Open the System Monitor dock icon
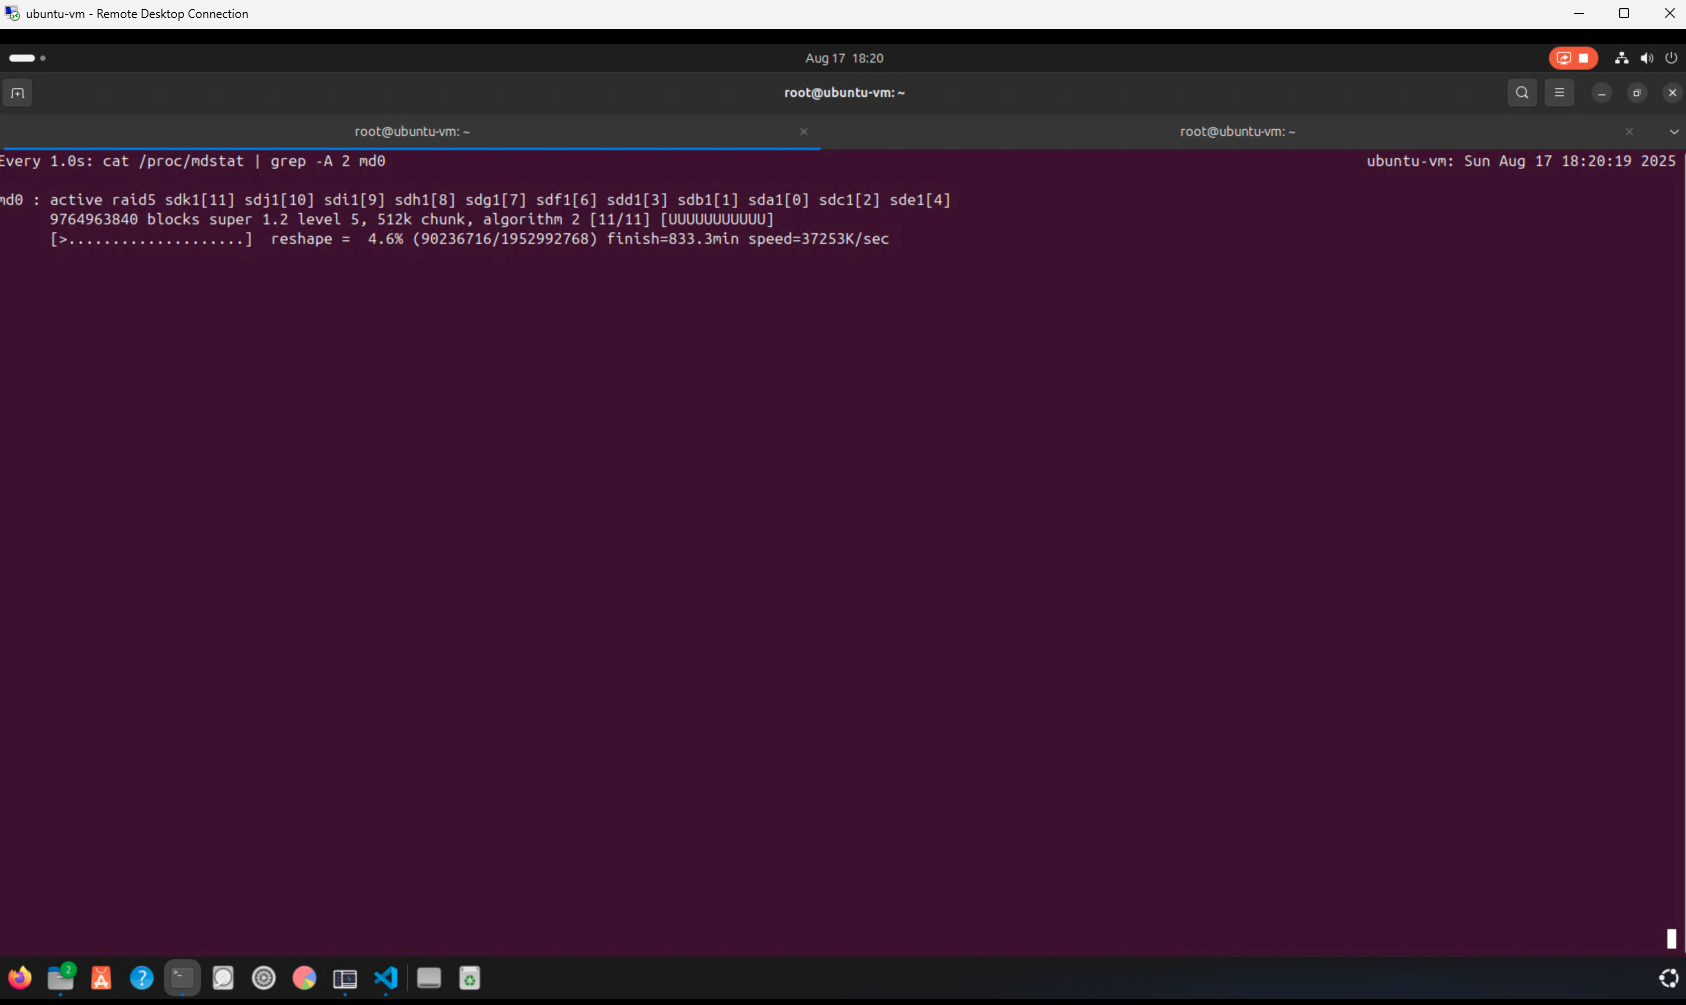The width and height of the screenshot is (1686, 1005). click(x=345, y=978)
